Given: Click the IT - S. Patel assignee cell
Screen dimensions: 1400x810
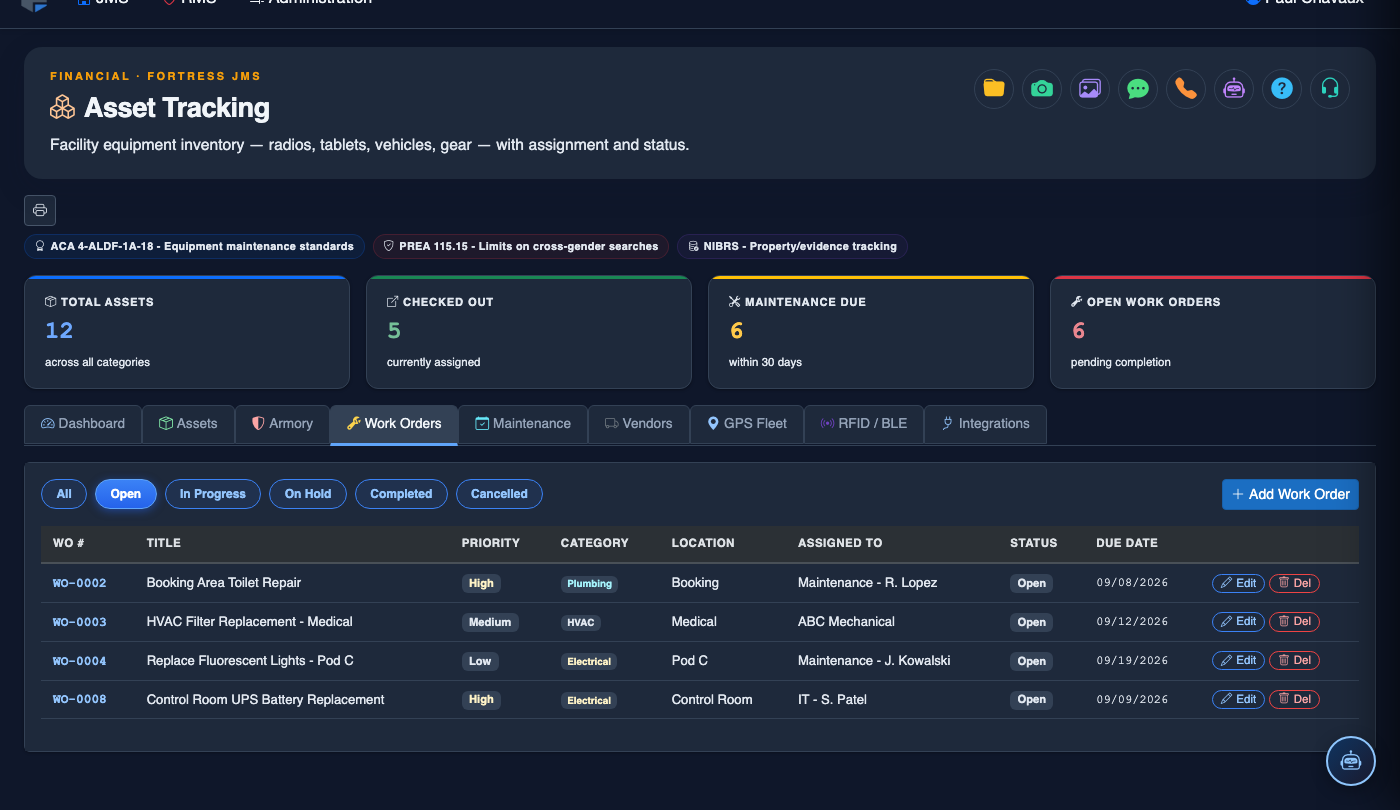Looking at the screenshot, I should pos(832,700).
